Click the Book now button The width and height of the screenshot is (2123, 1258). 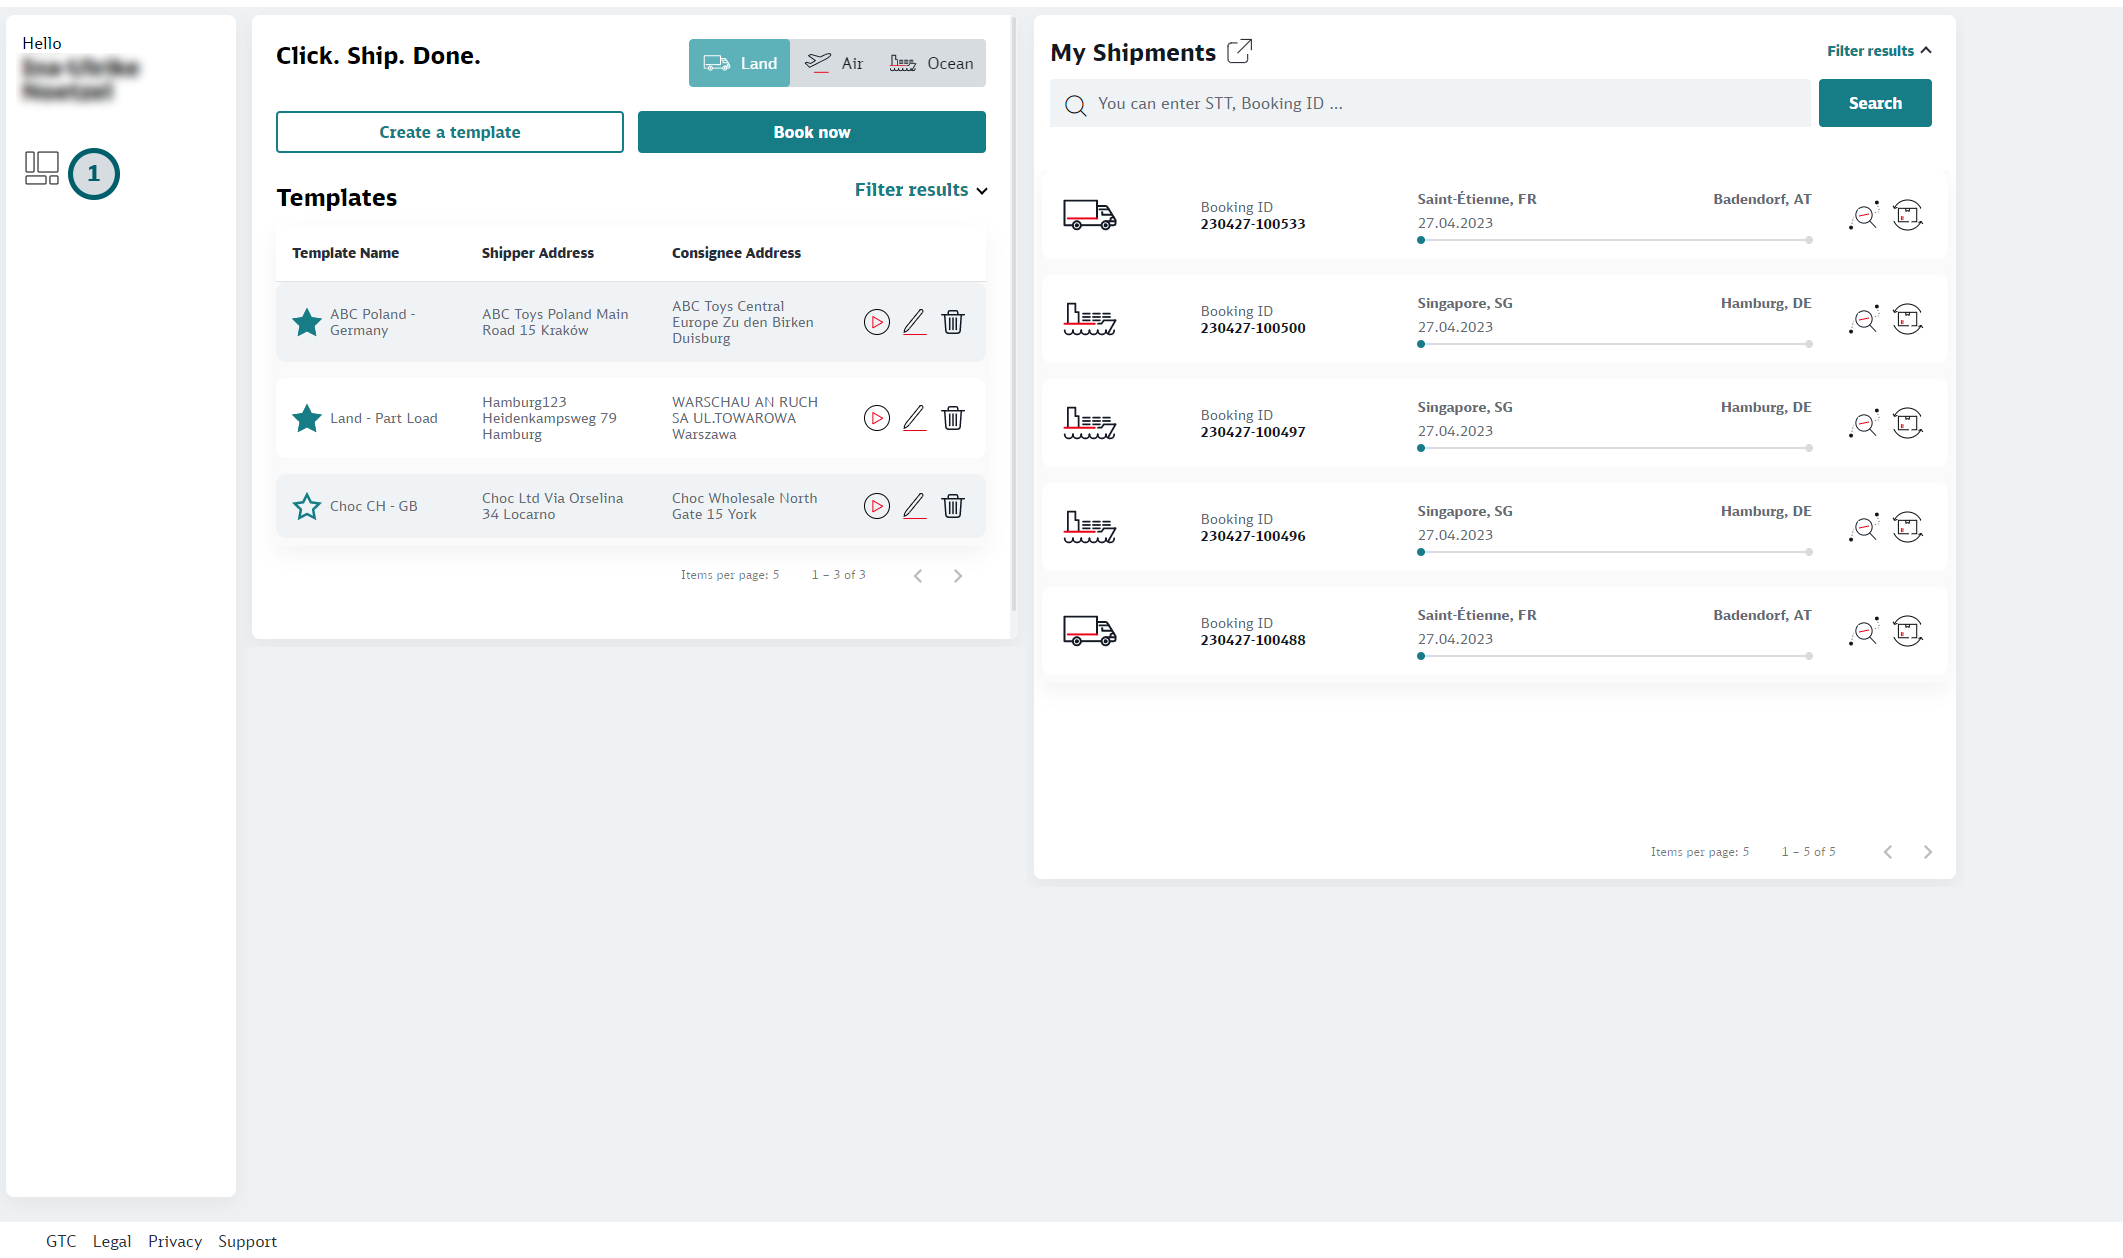(x=811, y=132)
